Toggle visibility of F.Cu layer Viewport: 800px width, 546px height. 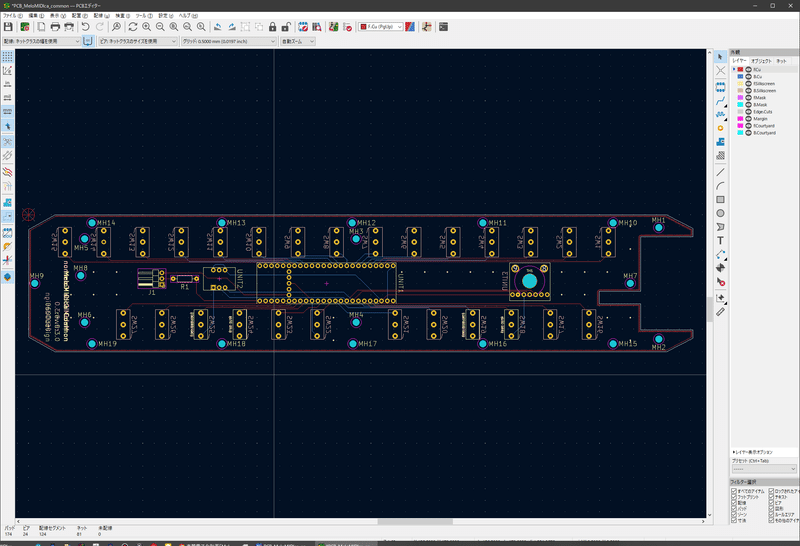point(748,69)
